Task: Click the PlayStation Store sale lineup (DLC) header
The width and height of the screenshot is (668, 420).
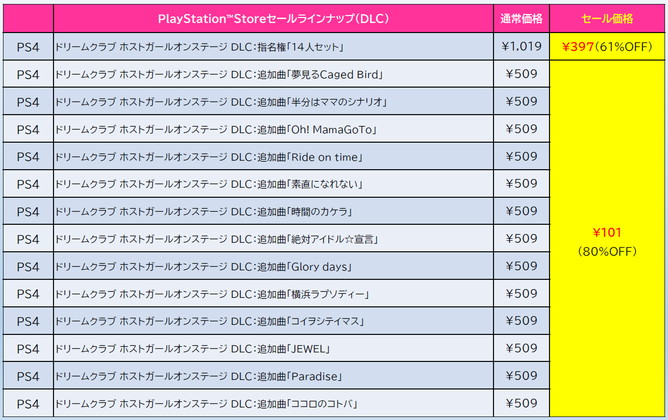Action: click(x=272, y=19)
